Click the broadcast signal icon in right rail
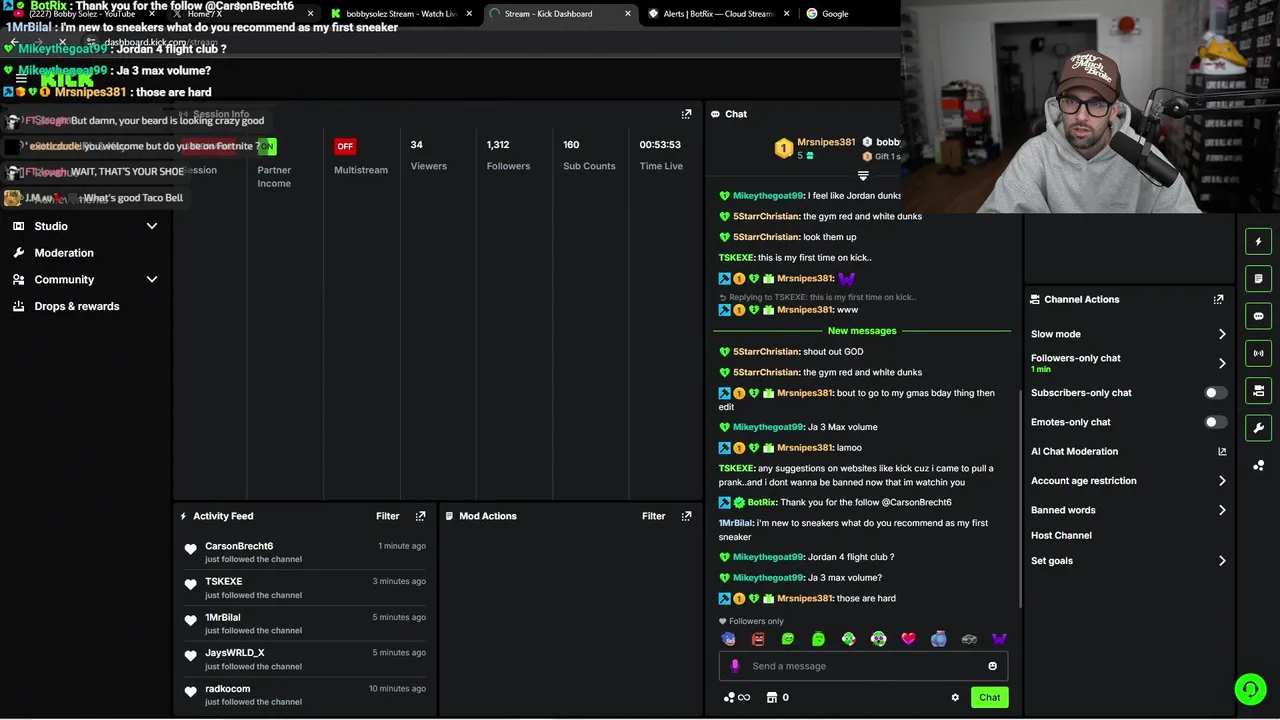The image size is (1280, 720). [x=1258, y=353]
